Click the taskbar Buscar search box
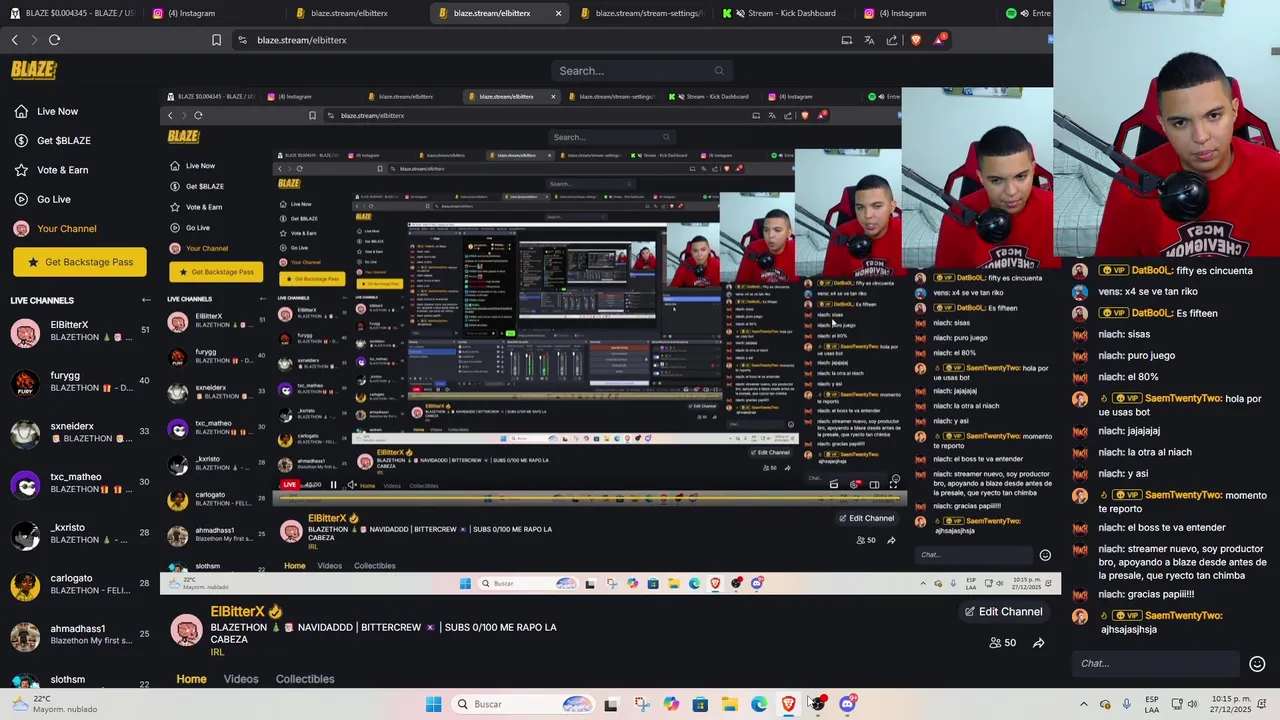1280x720 pixels. pos(524,704)
